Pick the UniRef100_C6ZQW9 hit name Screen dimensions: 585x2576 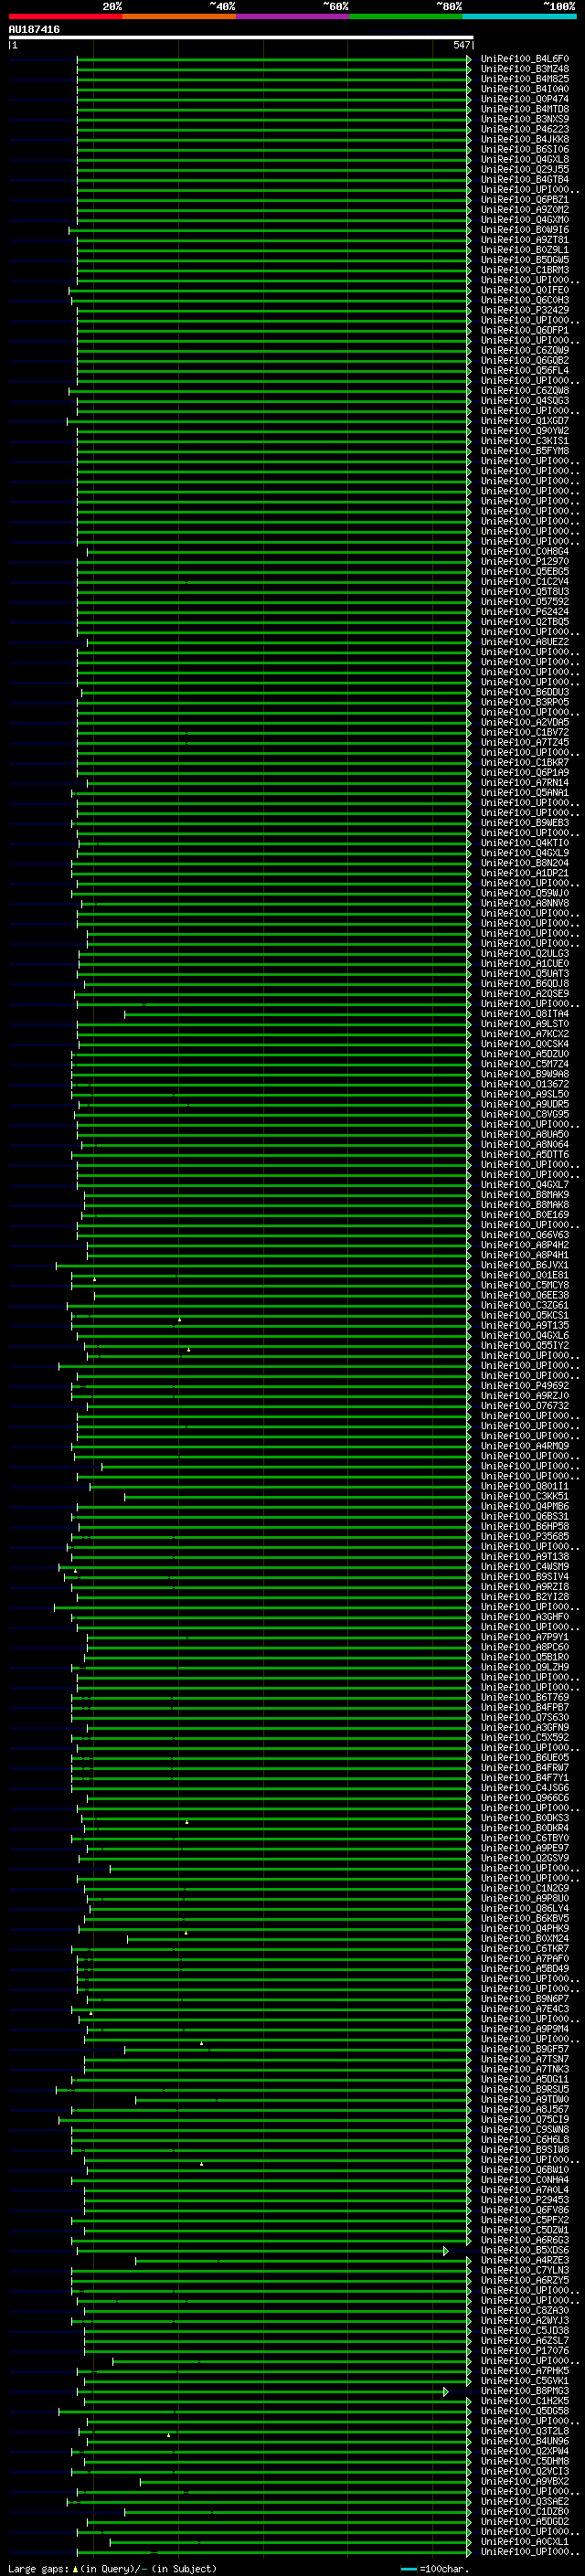point(524,350)
